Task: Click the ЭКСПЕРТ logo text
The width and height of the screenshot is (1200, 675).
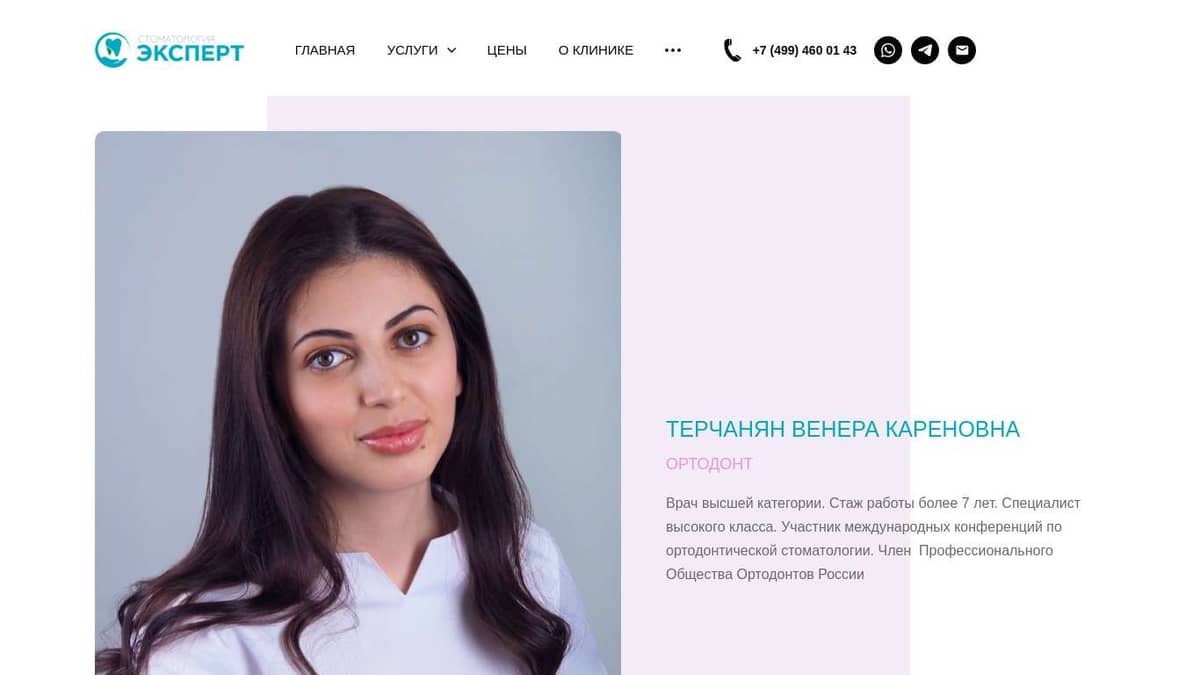Action: 190,53
